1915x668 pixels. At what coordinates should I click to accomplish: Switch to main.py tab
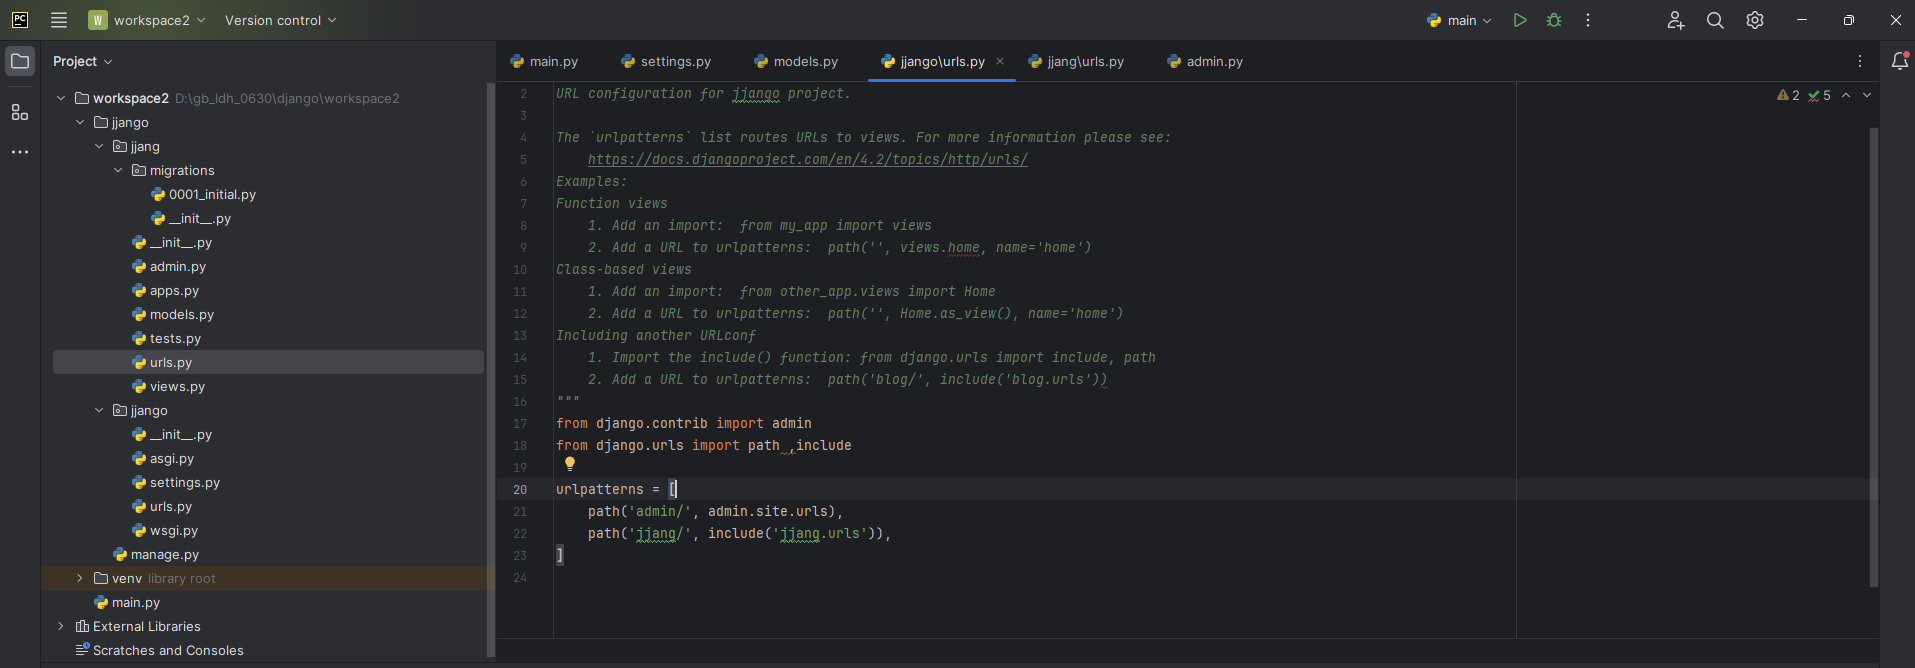544,61
